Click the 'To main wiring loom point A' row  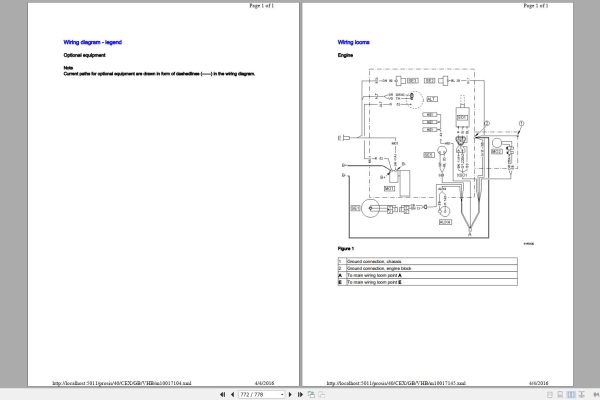[427, 275]
